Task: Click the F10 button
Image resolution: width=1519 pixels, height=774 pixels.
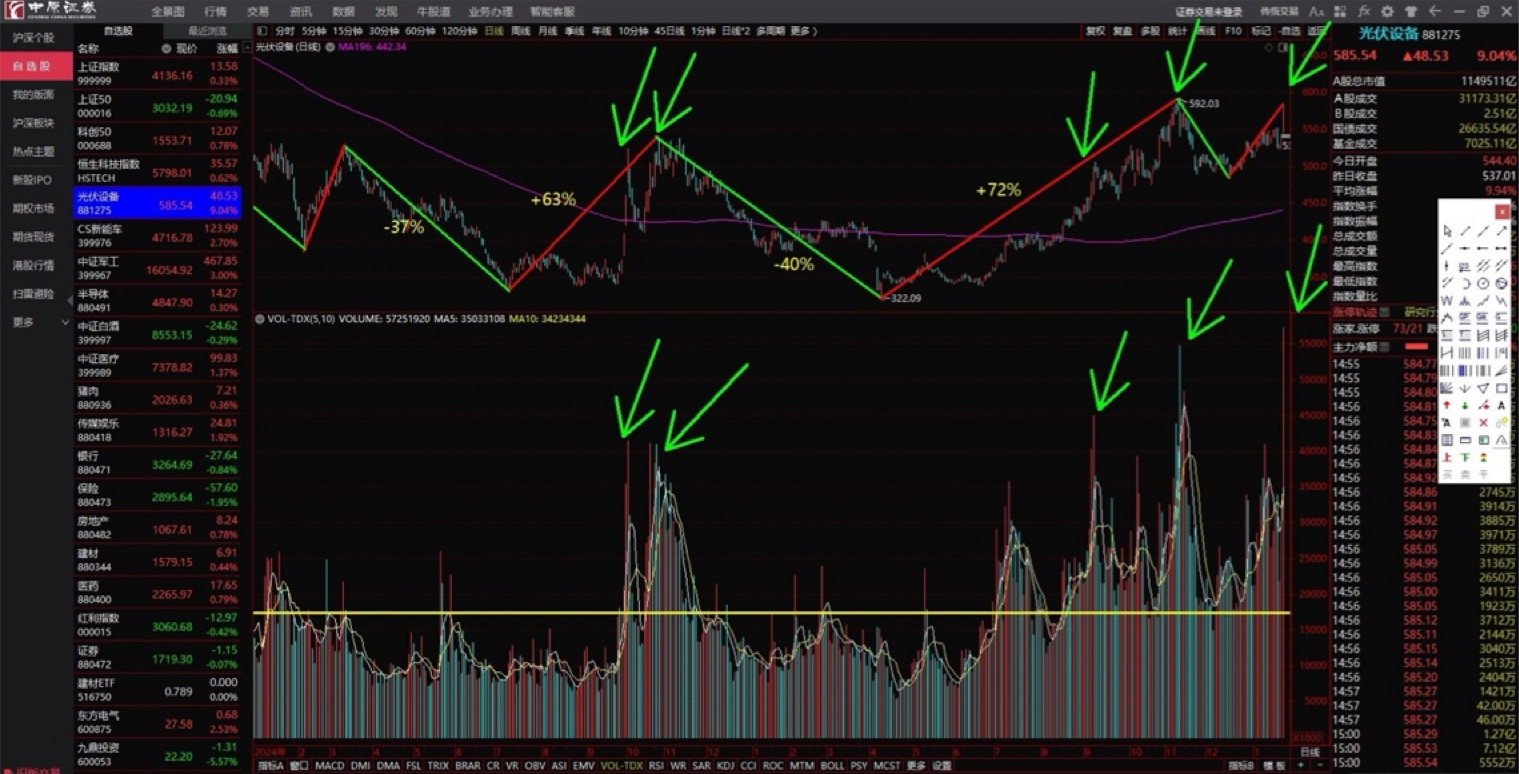Action: click(x=1233, y=31)
